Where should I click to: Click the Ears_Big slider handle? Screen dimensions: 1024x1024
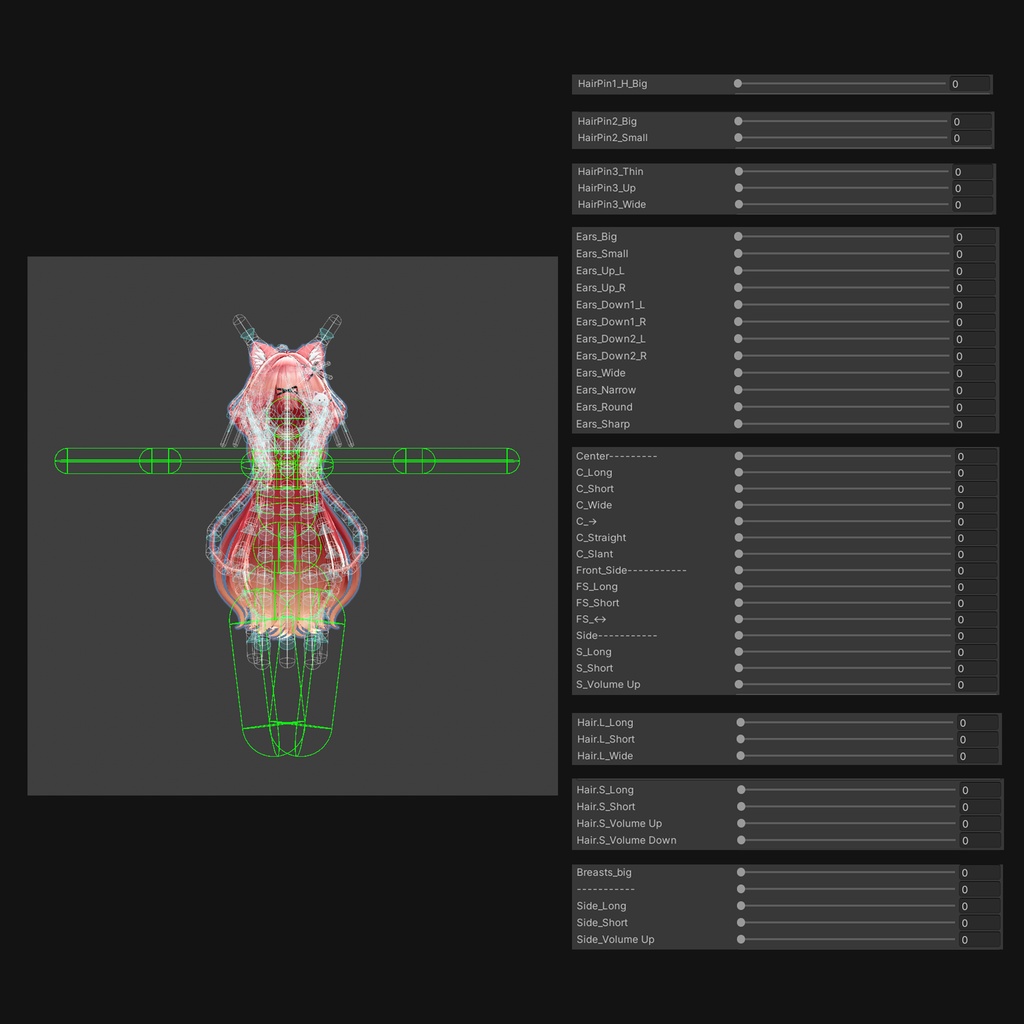pyautogui.click(x=739, y=237)
